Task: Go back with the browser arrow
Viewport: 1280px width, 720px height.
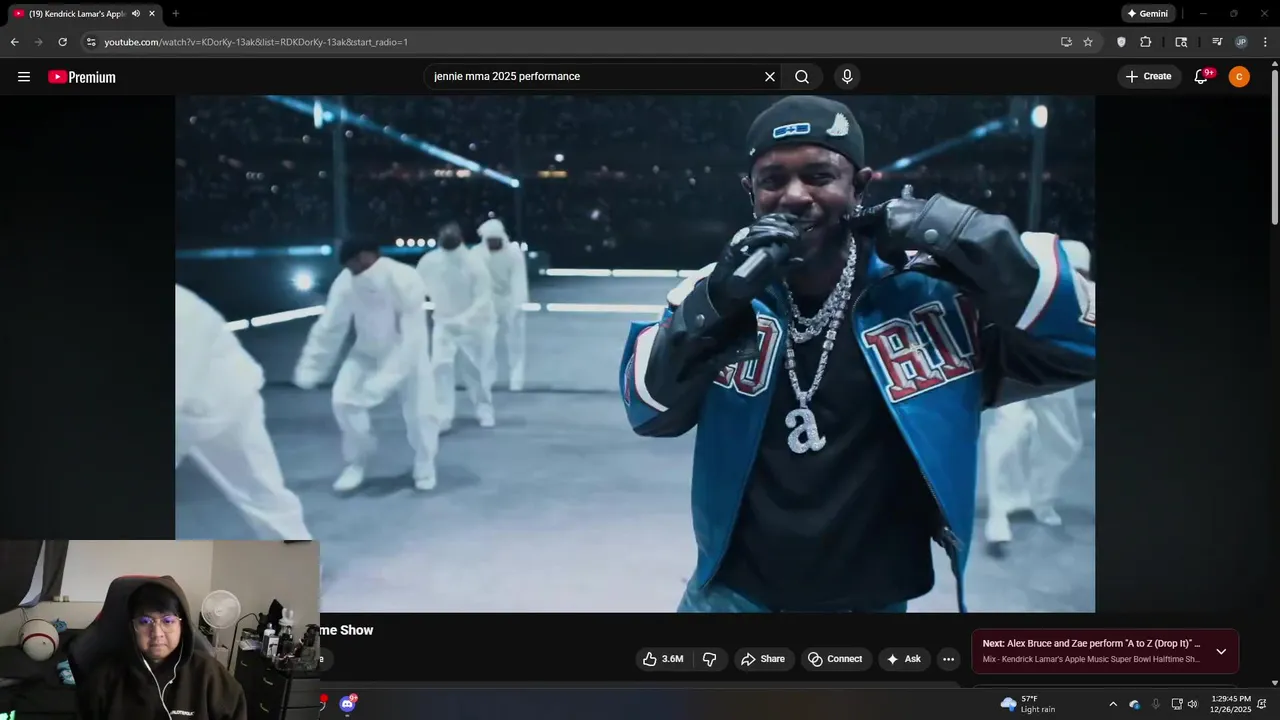Action: tap(14, 42)
